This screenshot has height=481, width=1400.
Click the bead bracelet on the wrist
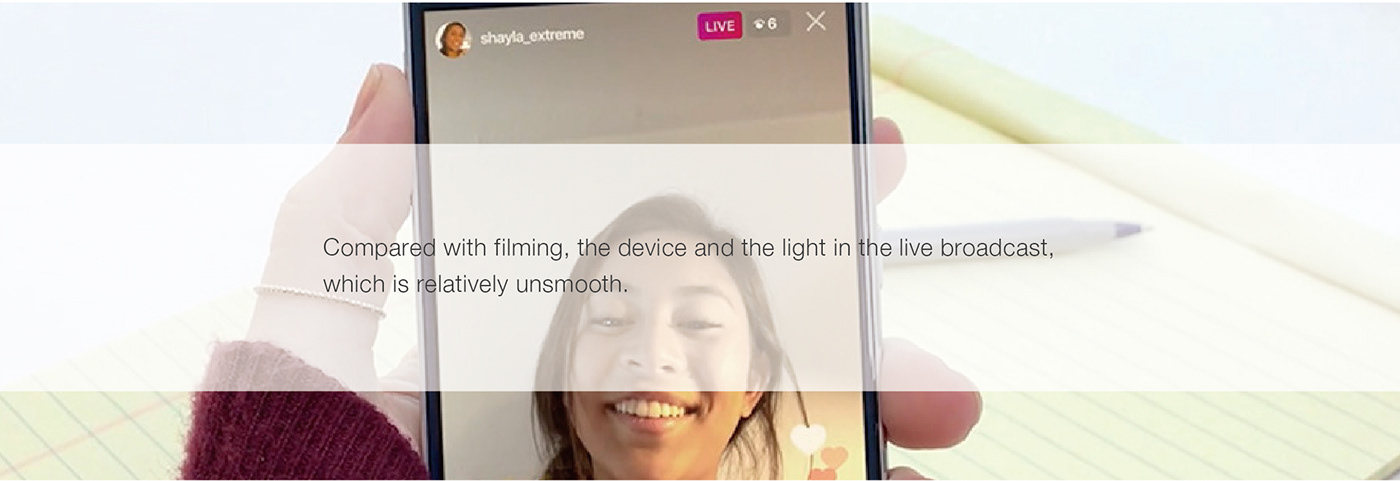[x=320, y=298]
